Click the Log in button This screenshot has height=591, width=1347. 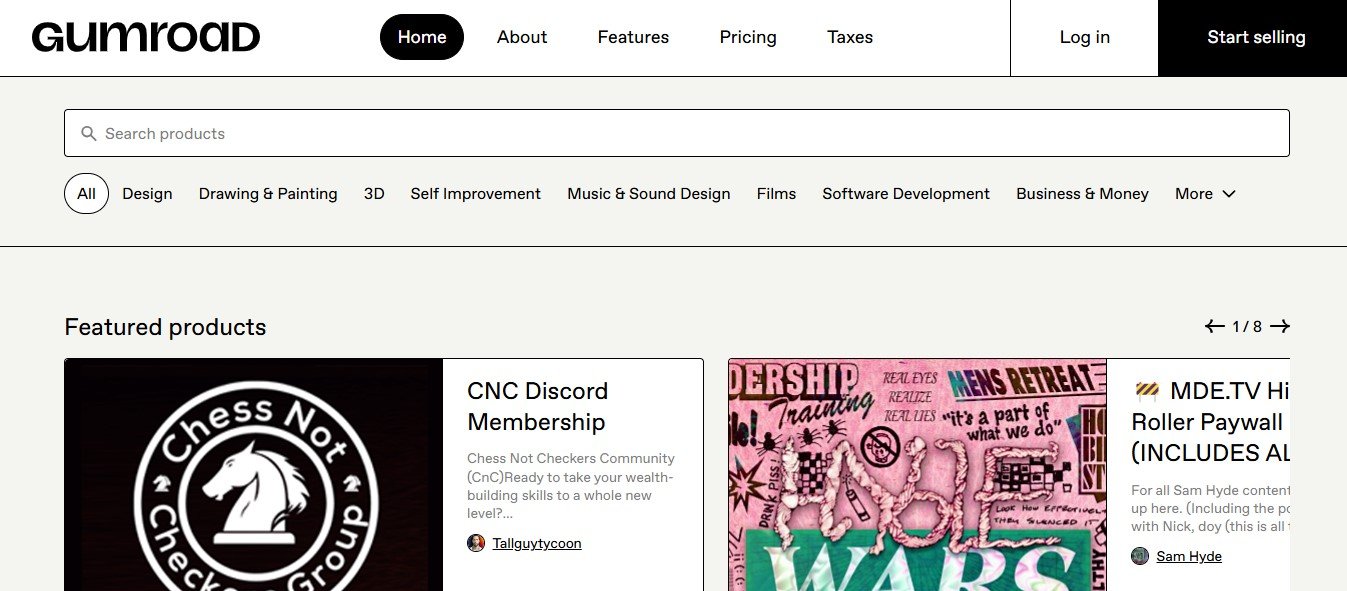(x=1084, y=37)
